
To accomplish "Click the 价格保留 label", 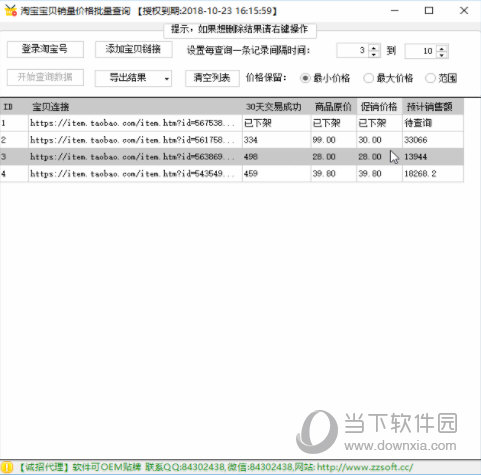I will coord(266,78).
